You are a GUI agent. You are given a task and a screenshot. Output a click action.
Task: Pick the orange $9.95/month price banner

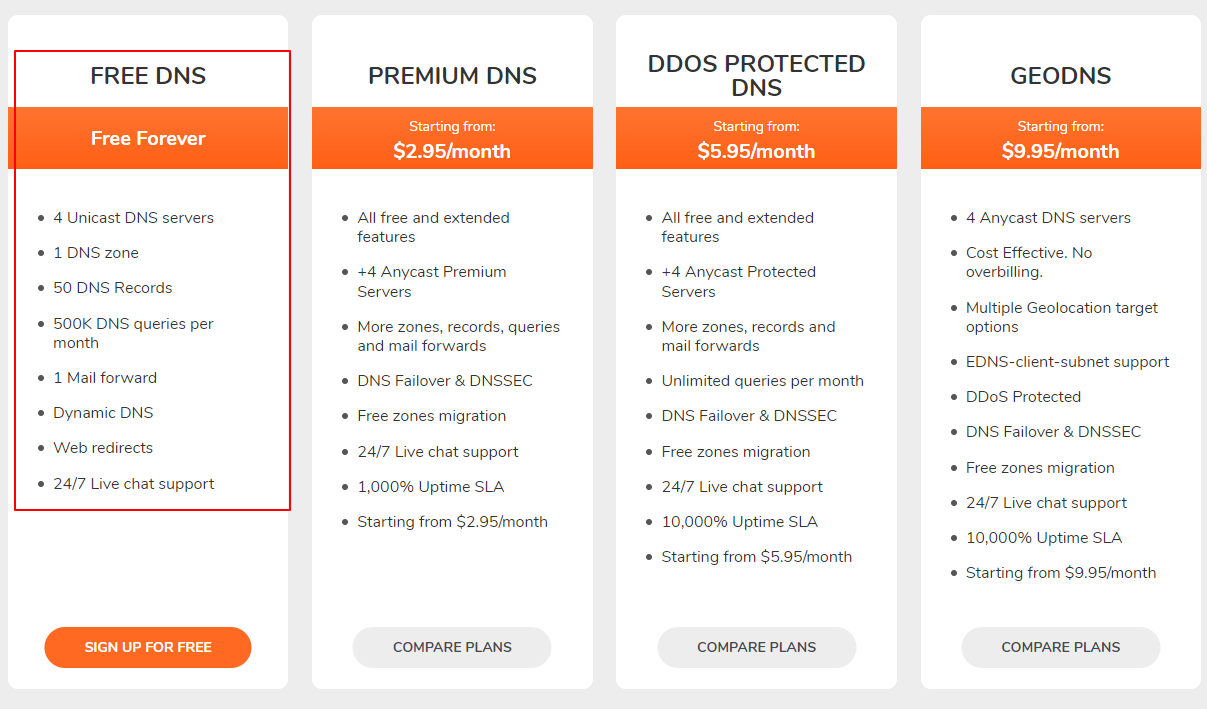click(x=1060, y=139)
